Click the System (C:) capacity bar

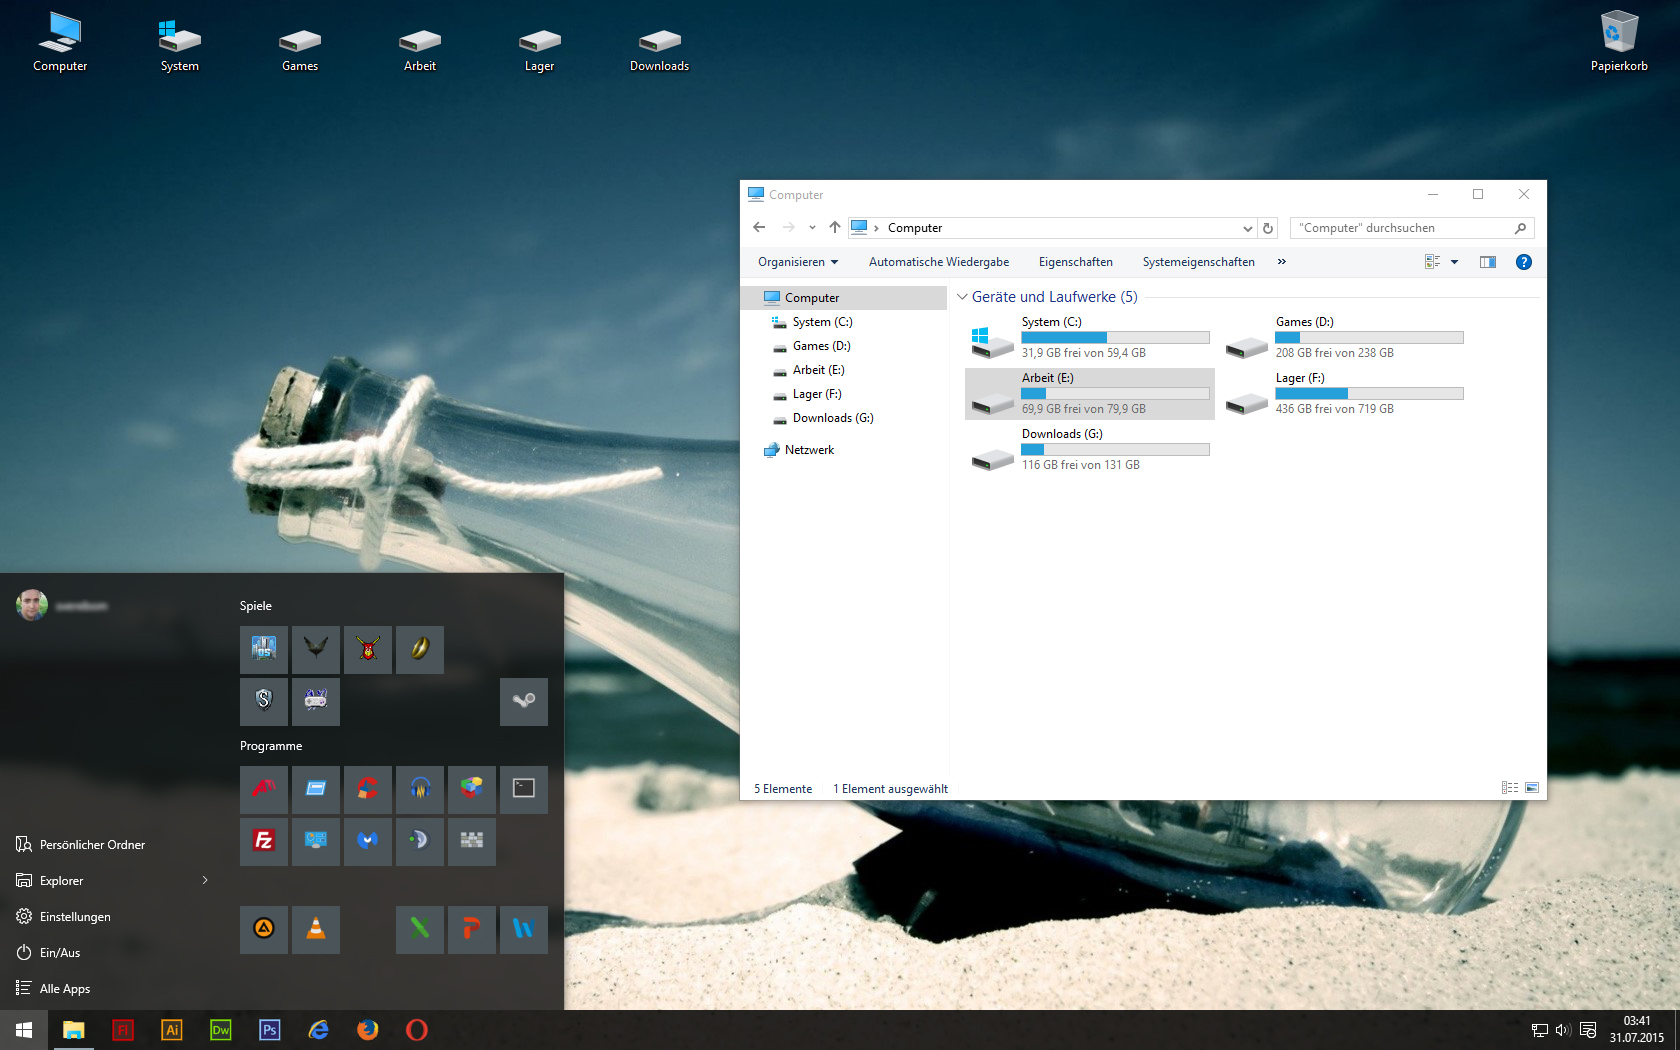(x=1115, y=337)
